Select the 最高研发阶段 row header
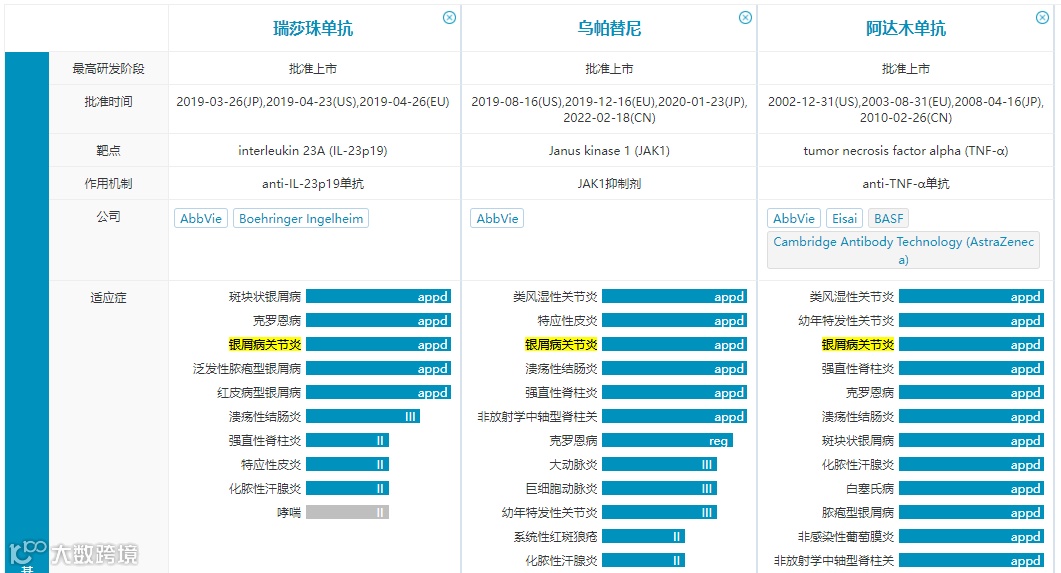The width and height of the screenshot is (1061, 573). [108, 68]
